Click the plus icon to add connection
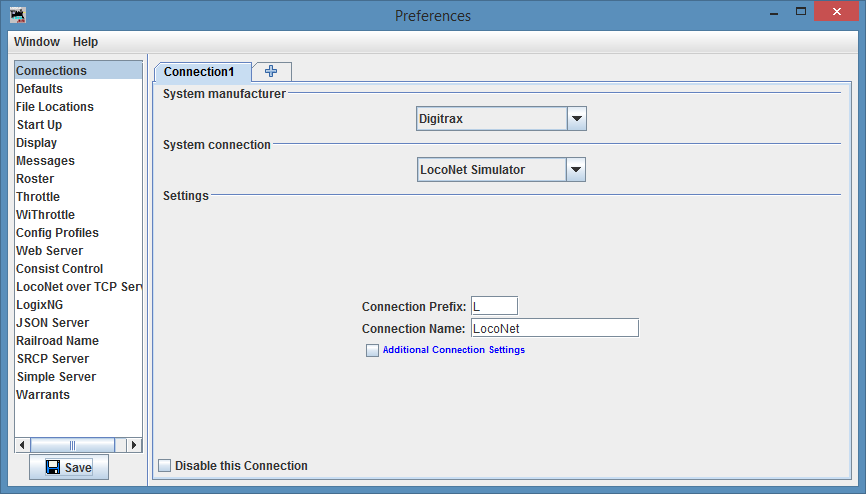Image resolution: width=866 pixels, height=494 pixels. (271, 71)
